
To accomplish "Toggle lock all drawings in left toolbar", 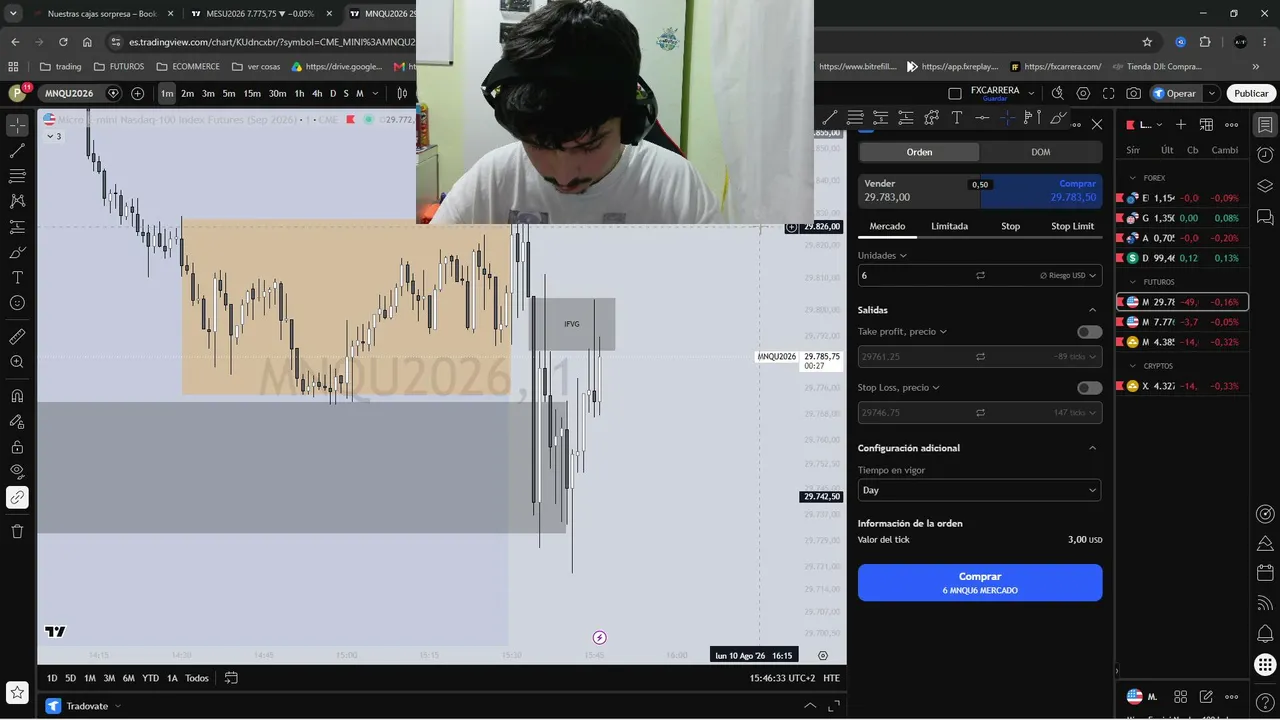I will (17, 447).
